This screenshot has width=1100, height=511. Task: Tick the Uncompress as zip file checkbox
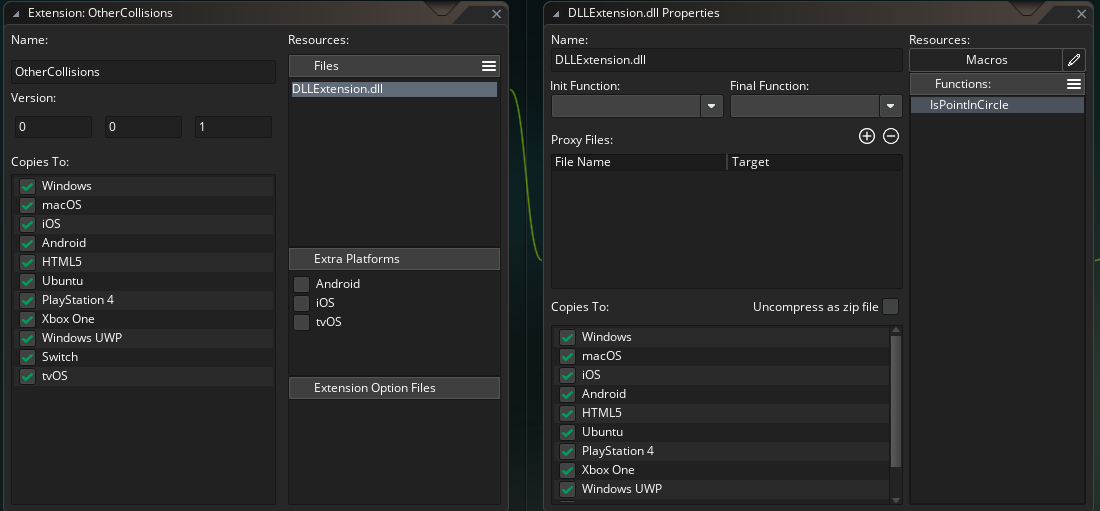(x=890, y=307)
